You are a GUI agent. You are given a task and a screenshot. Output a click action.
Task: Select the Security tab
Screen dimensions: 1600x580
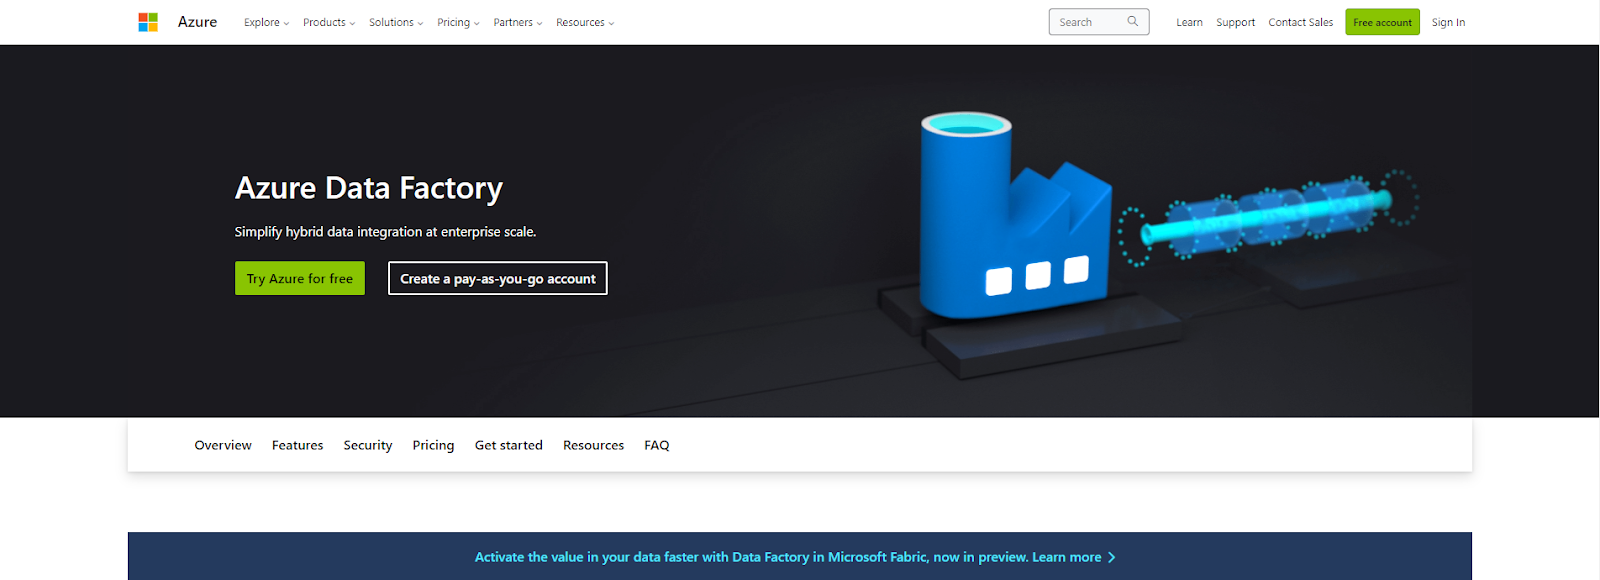(368, 445)
